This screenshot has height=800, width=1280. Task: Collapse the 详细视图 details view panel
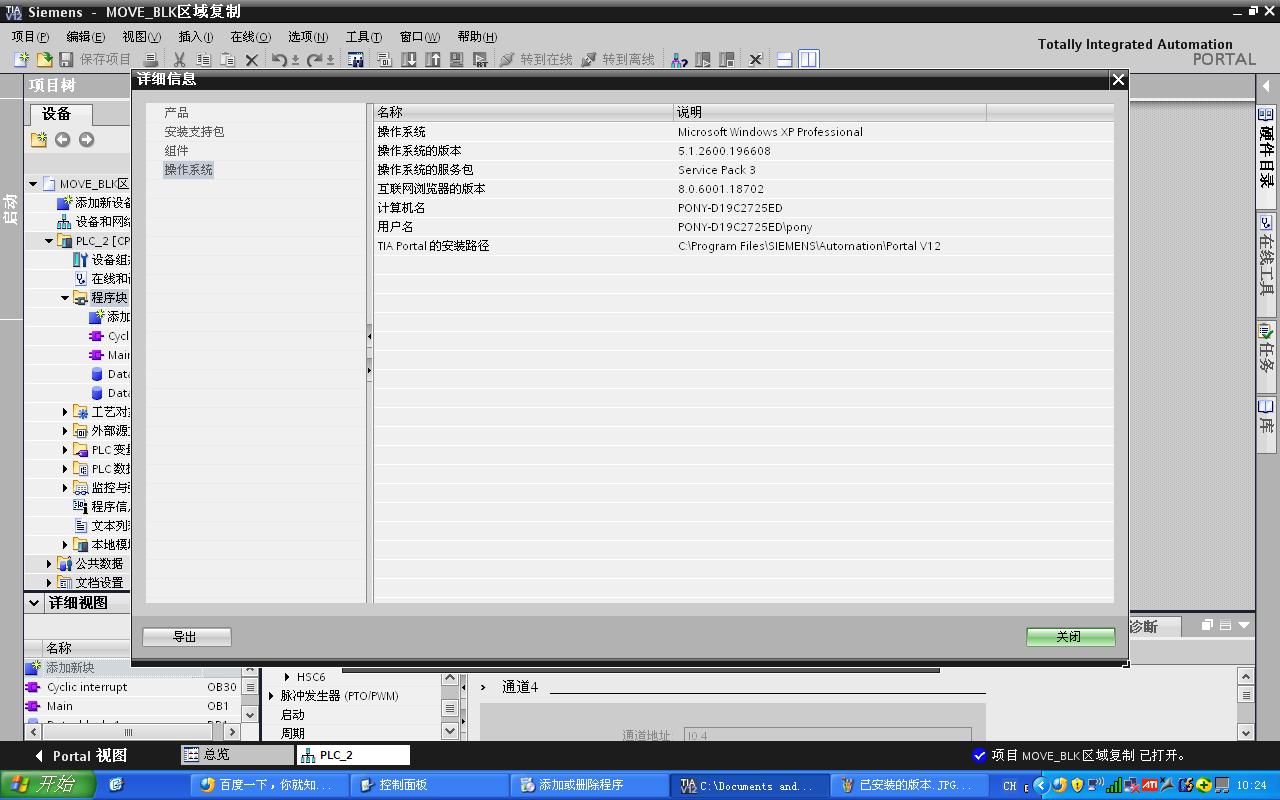(x=35, y=603)
